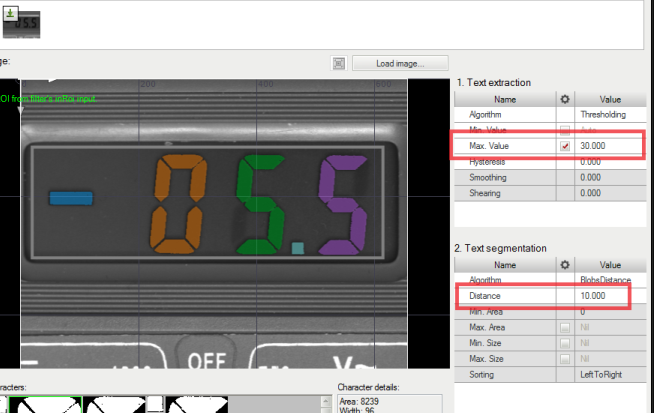The image size is (654, 413).
Task: Enable the Max. Size checkbox
Action: pos(565,358)
